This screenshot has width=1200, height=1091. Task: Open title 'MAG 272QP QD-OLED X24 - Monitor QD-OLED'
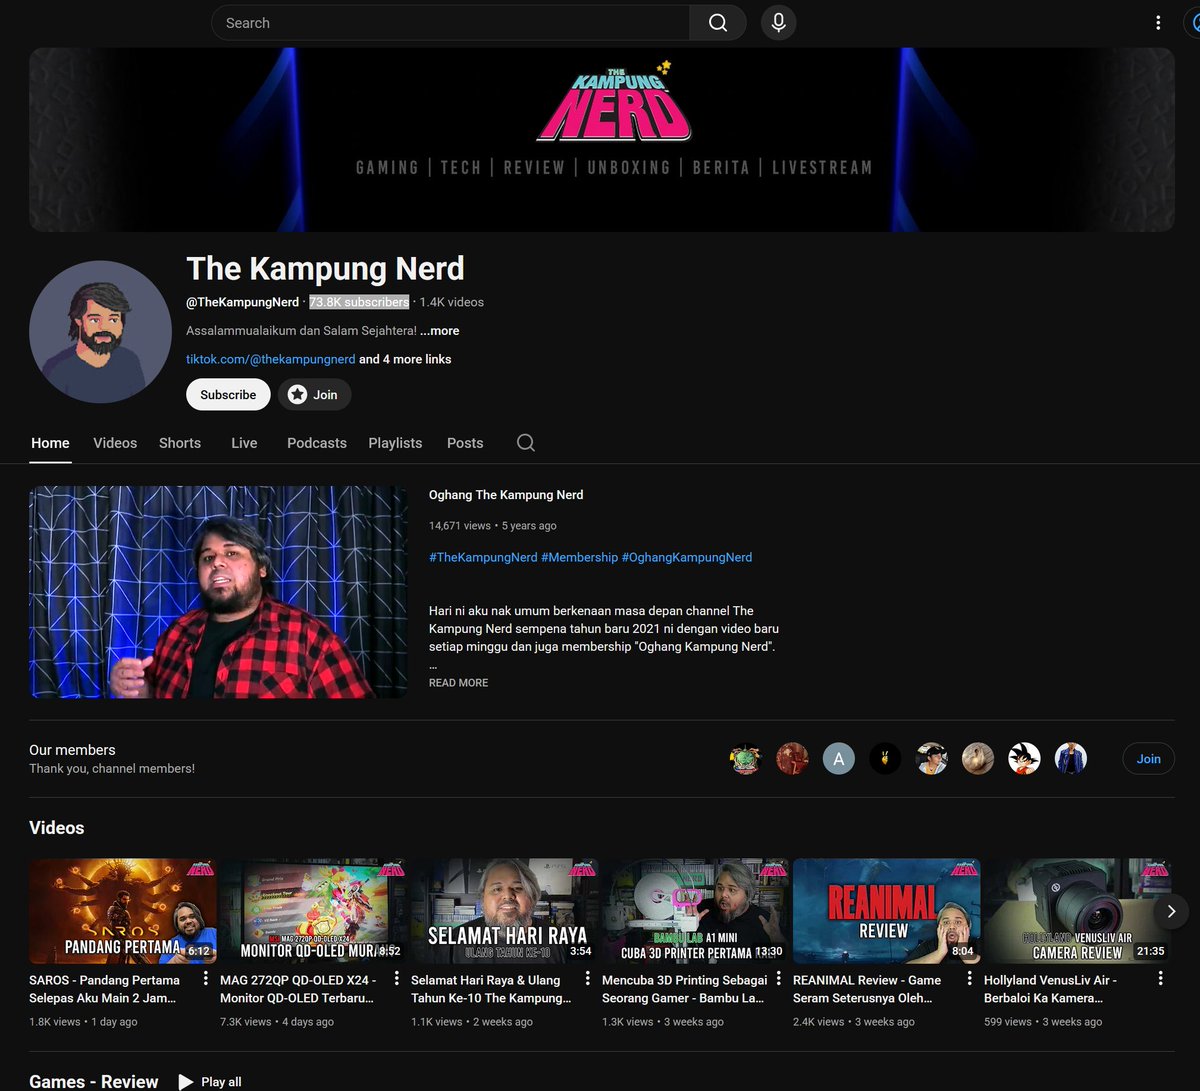click(x=298, y=989)
